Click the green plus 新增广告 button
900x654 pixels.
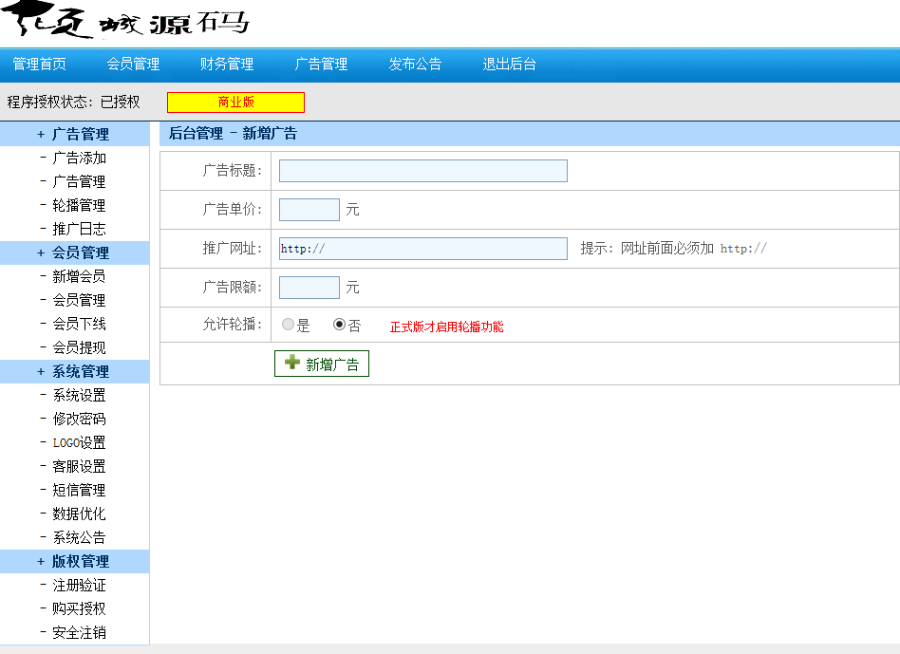pos(321,363)
